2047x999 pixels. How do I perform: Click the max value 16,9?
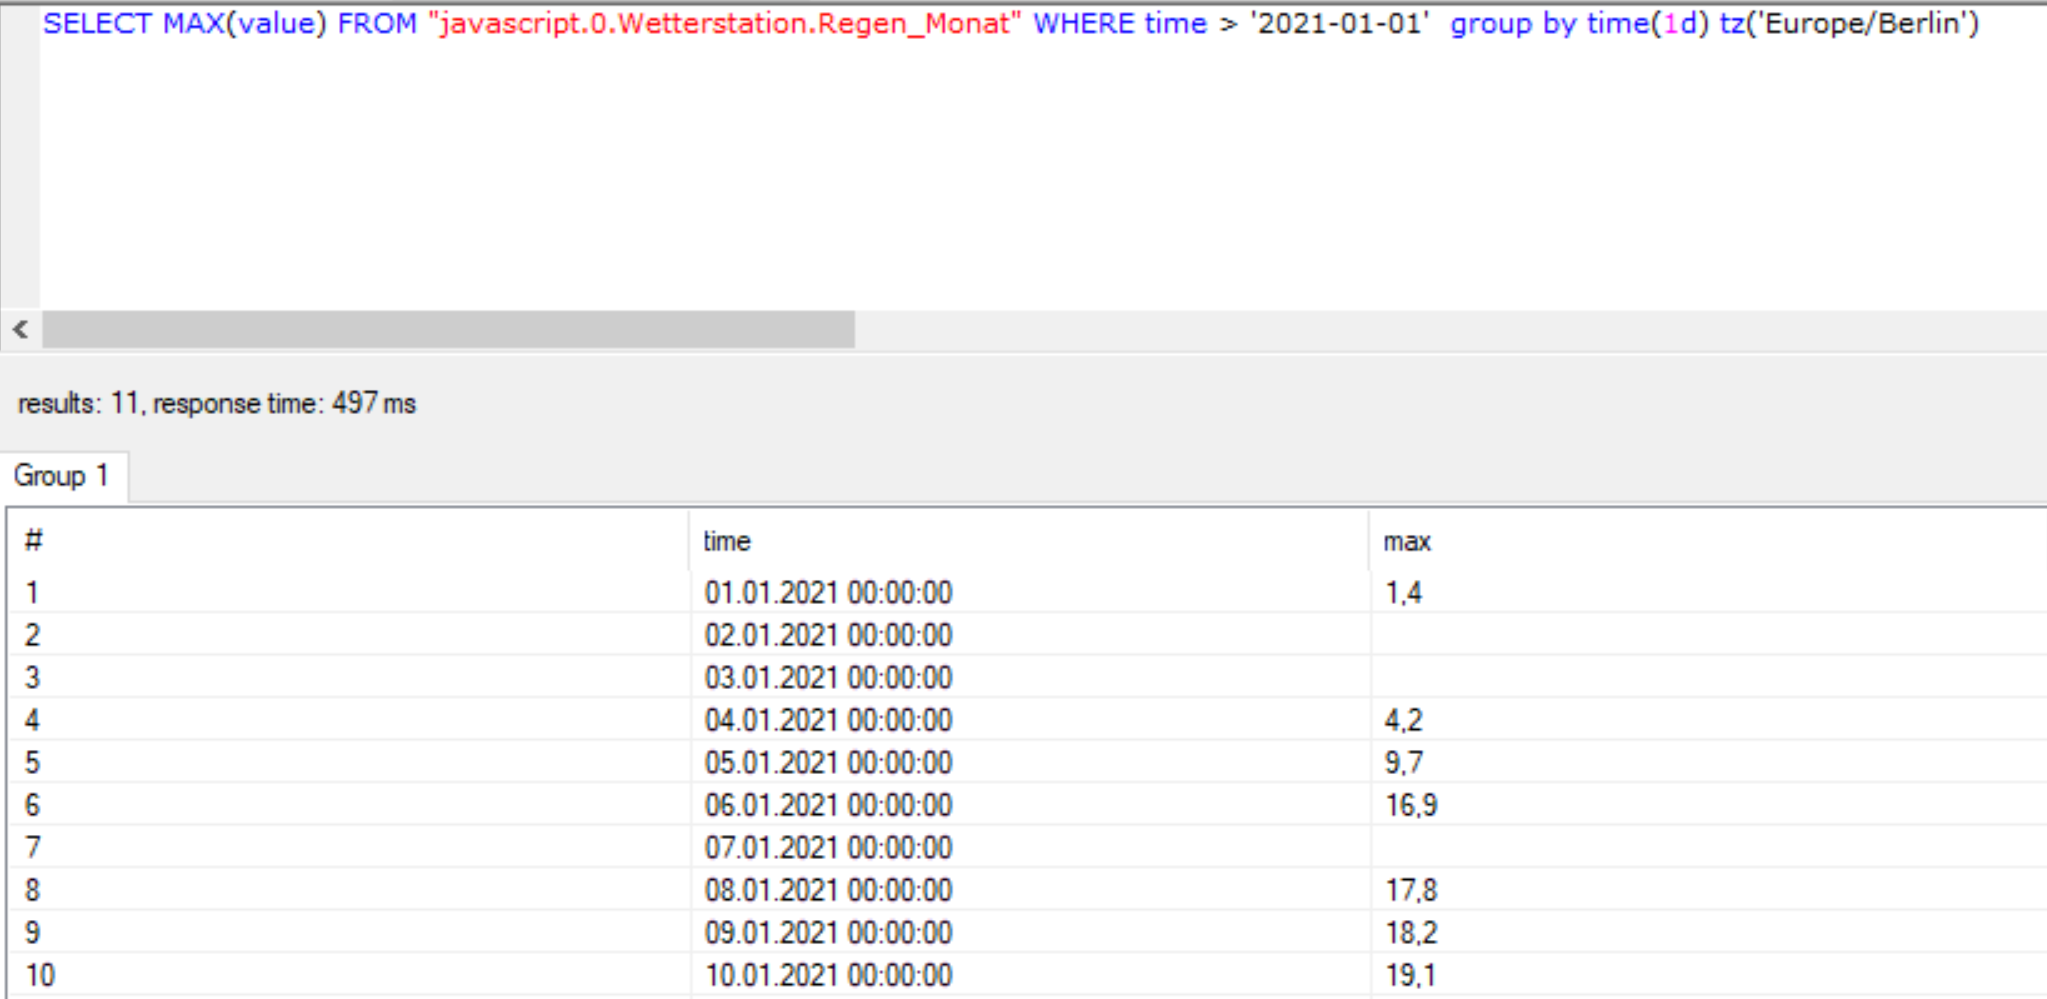1411,805
